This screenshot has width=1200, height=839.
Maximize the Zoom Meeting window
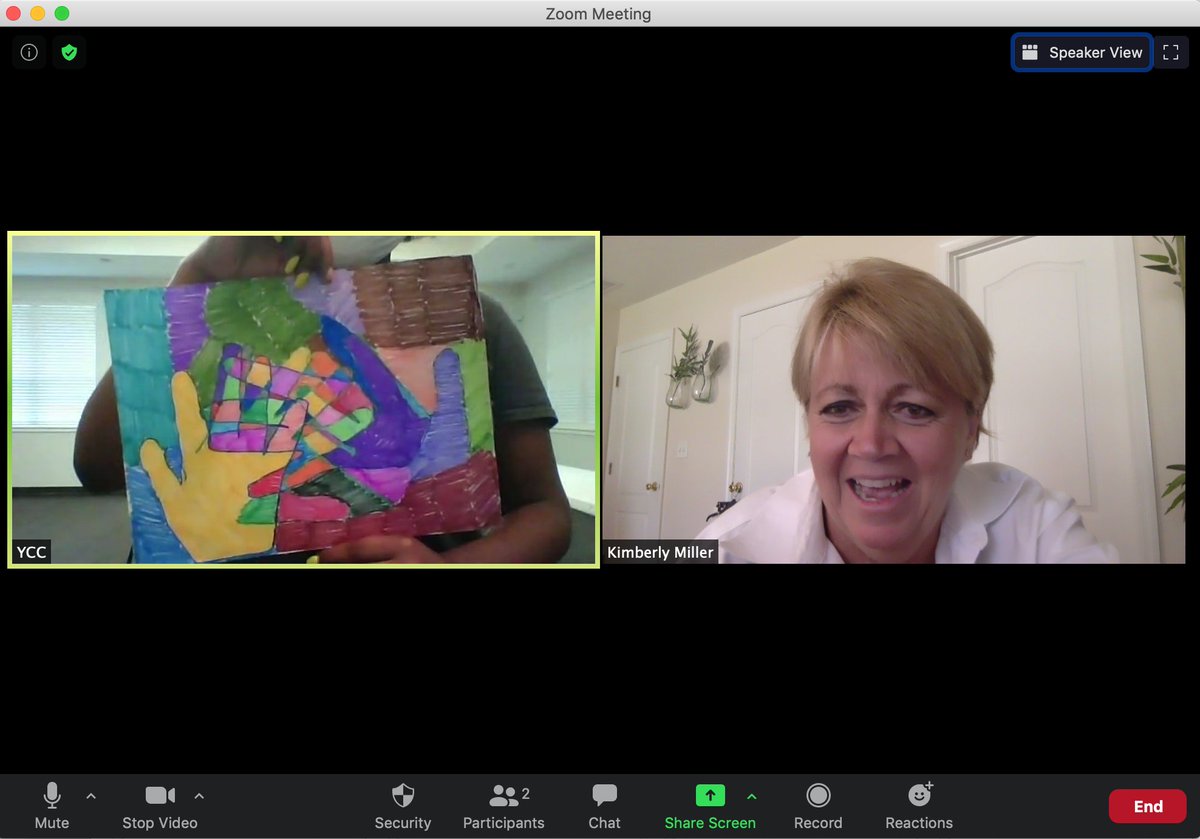62,13
